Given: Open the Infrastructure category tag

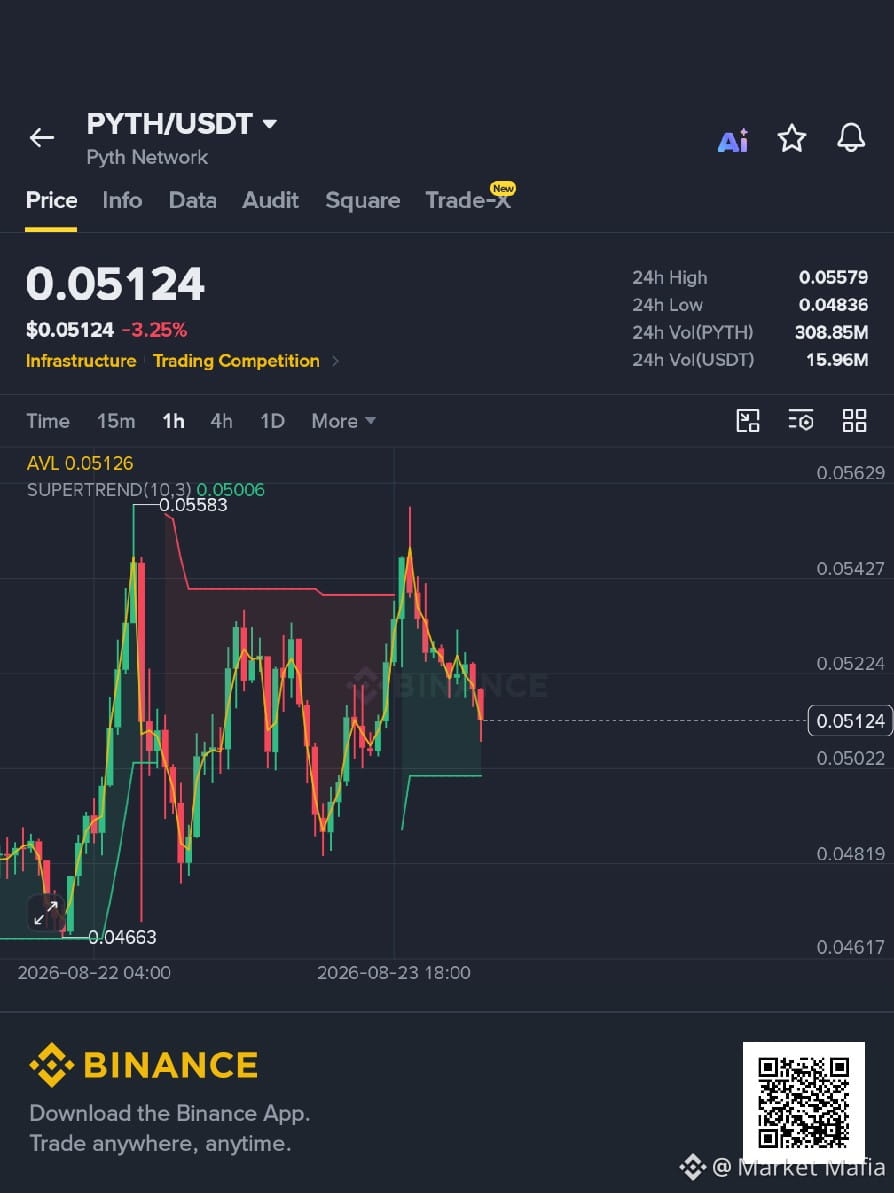Looking at the screenshot, I should pos(81,361).
